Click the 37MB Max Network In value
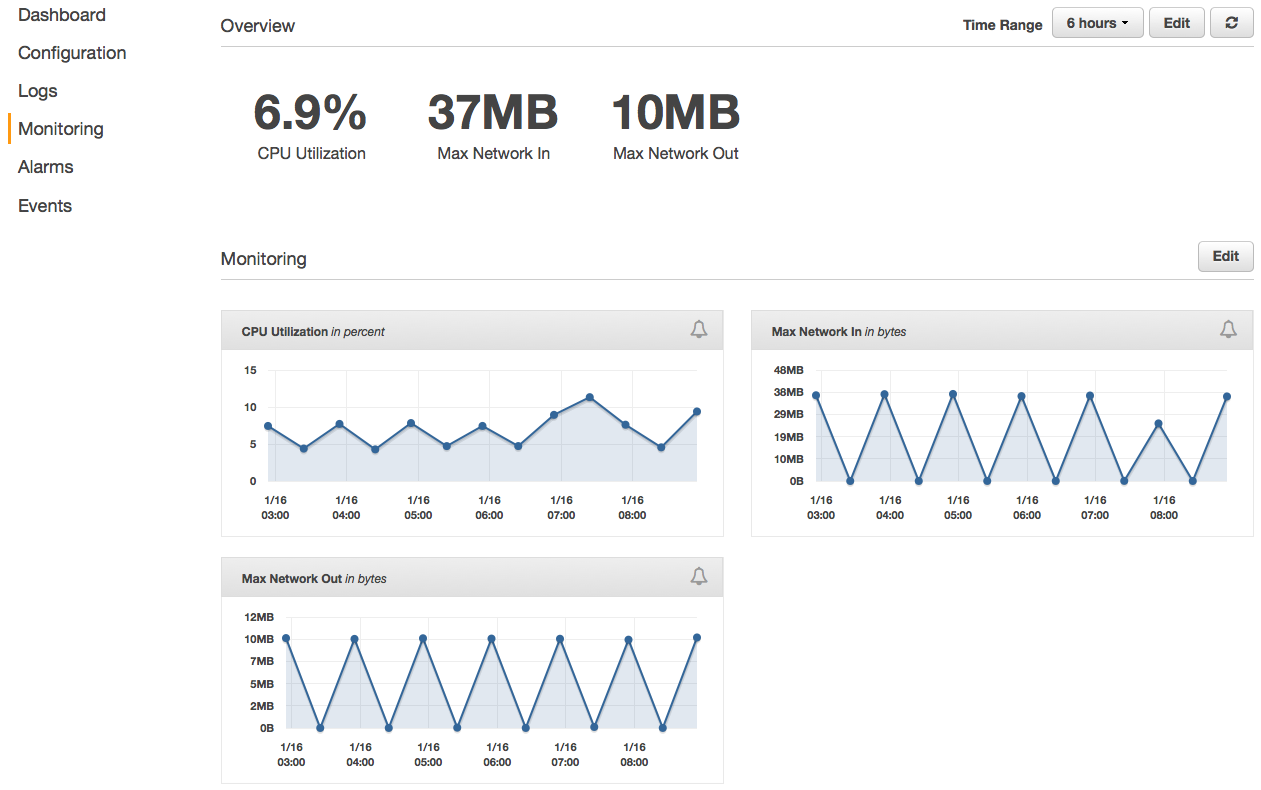1261x790 pixels. pos(493,112)
